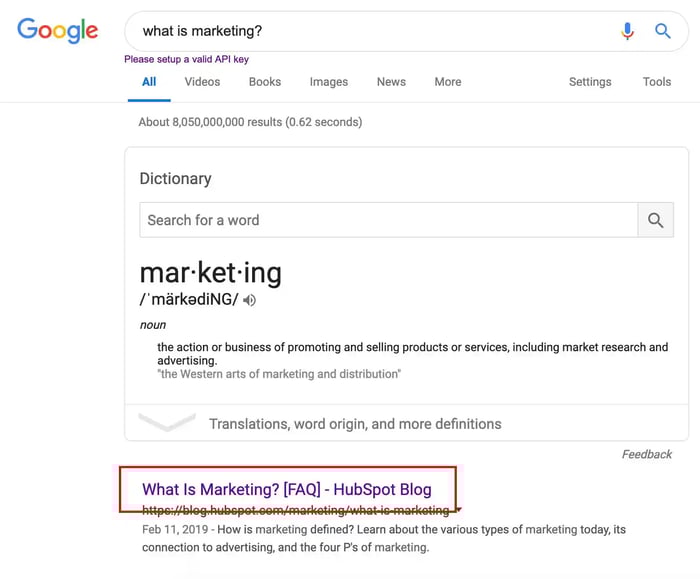Click the main Google search box

(370, 31)
